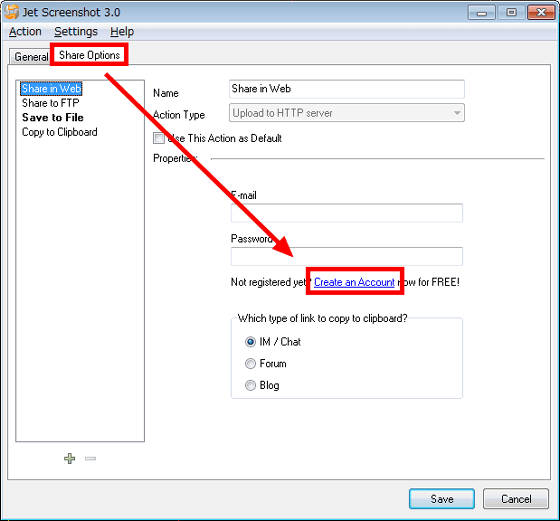Screen dimensions: 560x521
Task: Switch to the Share Options tab
Action: coord(89,55)
